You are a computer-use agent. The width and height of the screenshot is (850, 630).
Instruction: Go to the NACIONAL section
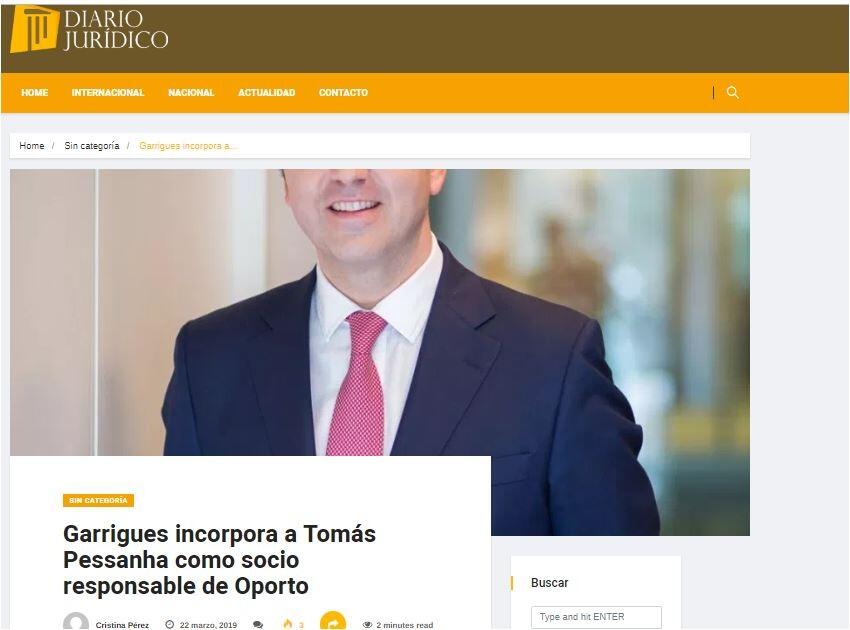pyautogui.click(x=191, y=93)
